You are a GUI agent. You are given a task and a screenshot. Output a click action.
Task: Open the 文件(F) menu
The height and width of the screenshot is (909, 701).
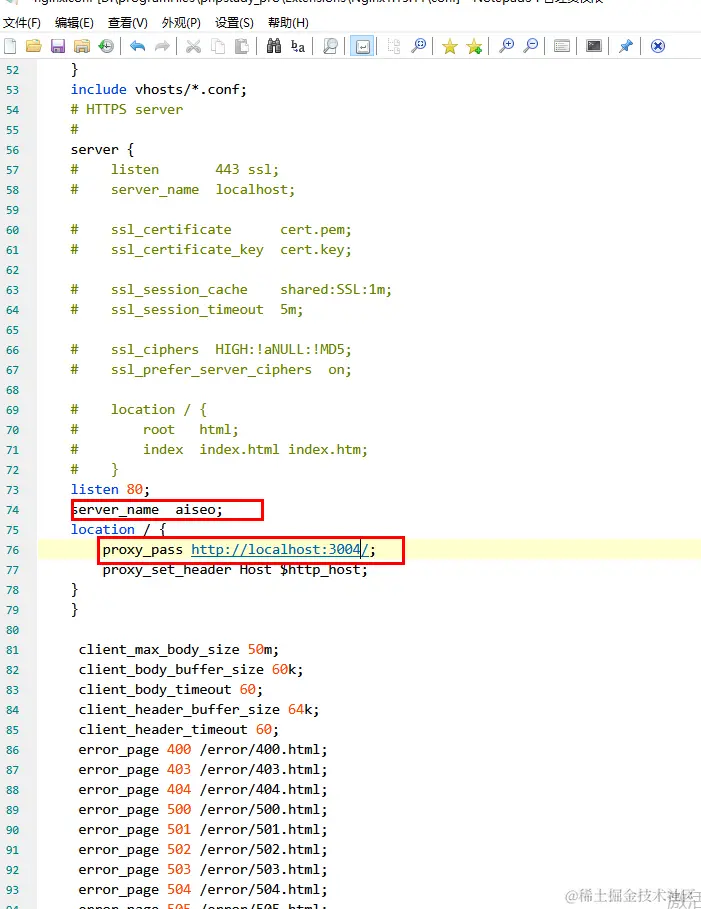point(21,23)
